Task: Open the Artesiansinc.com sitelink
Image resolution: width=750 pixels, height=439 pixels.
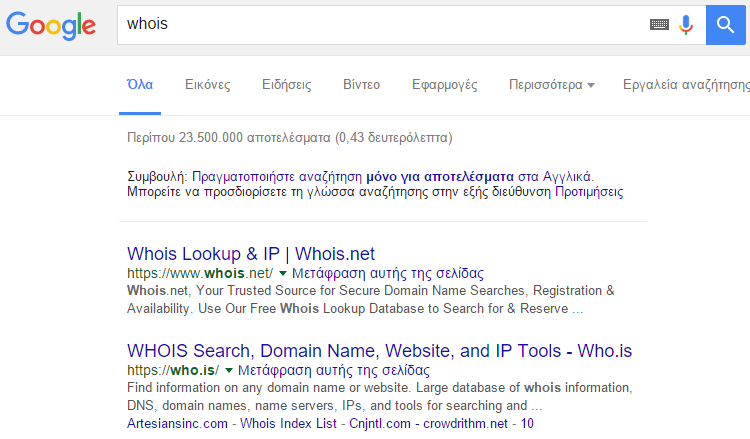Action: click(x=177, y=423)
